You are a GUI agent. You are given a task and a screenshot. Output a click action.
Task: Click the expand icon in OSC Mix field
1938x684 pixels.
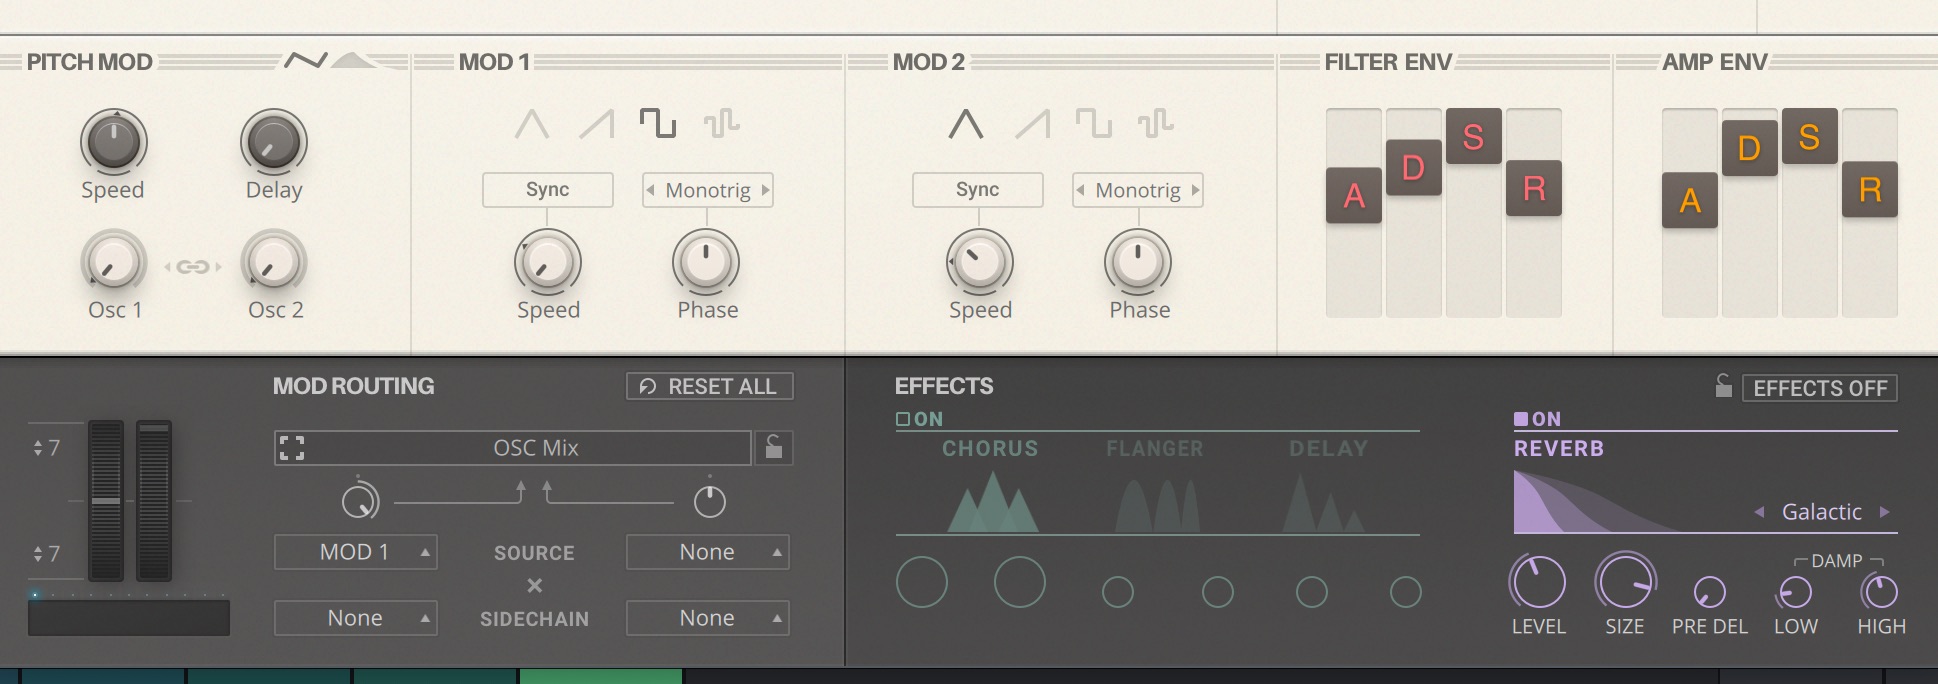point(292,448)
